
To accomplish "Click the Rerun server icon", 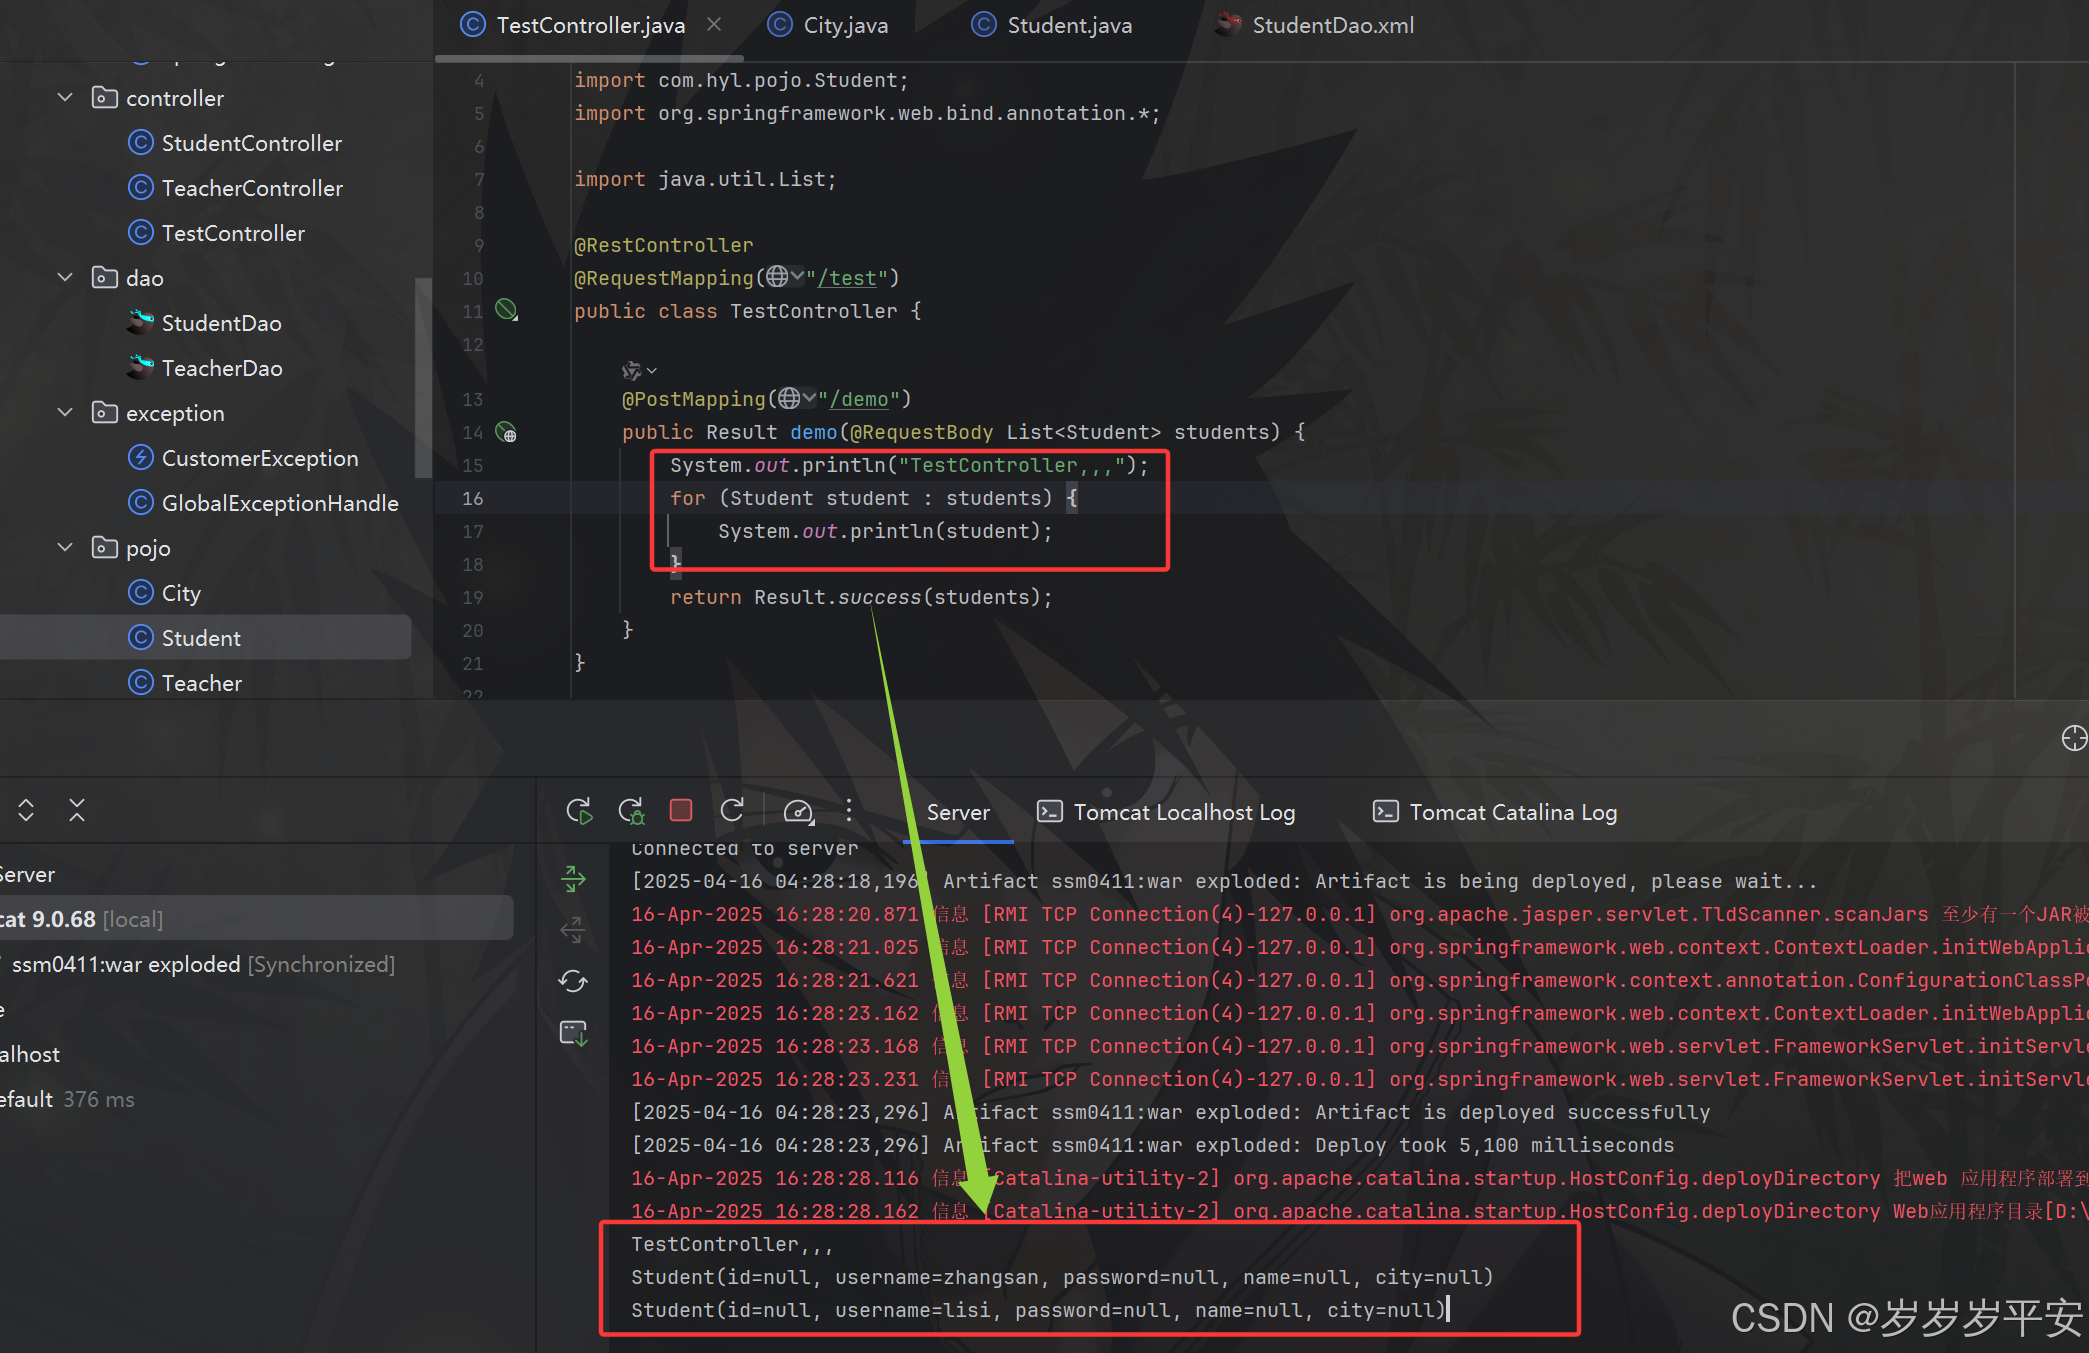I will (579, 811).
